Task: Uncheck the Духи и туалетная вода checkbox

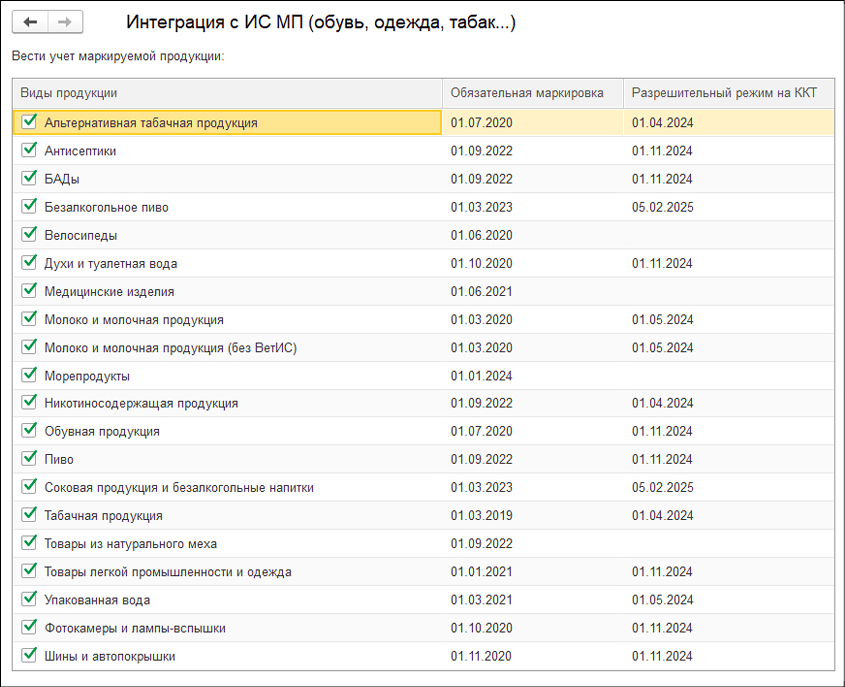Action: [x=29, y=262]
